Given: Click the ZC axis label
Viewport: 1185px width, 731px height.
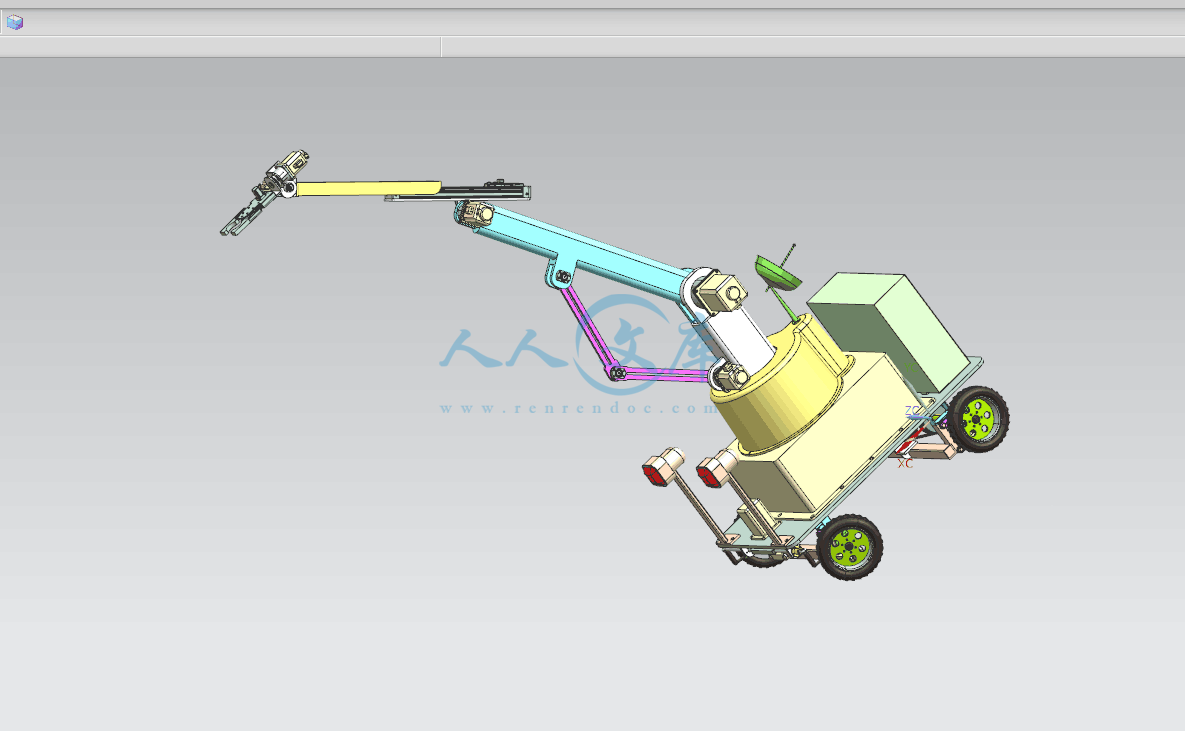Looking at the screenshot, I should [x=914, y=411].
